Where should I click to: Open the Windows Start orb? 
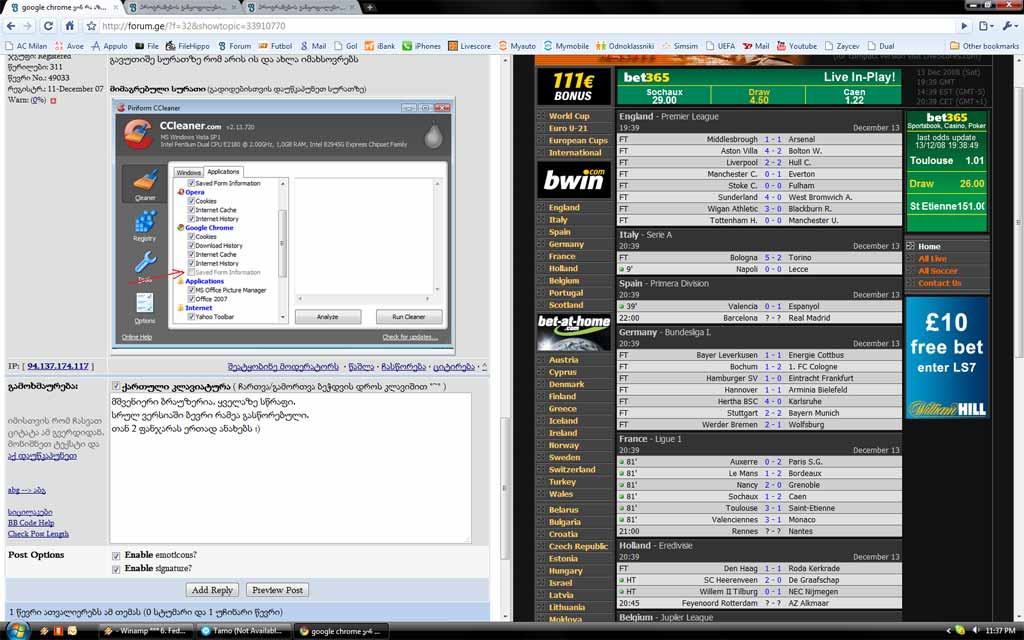[x=16, y=630]
